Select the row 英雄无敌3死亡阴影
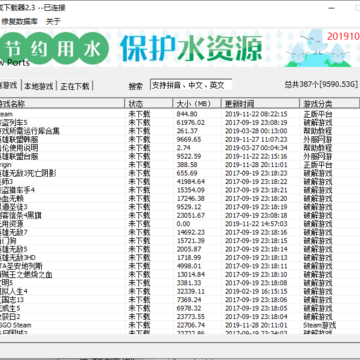Screen dimensions: 360x360 point(180,173)
